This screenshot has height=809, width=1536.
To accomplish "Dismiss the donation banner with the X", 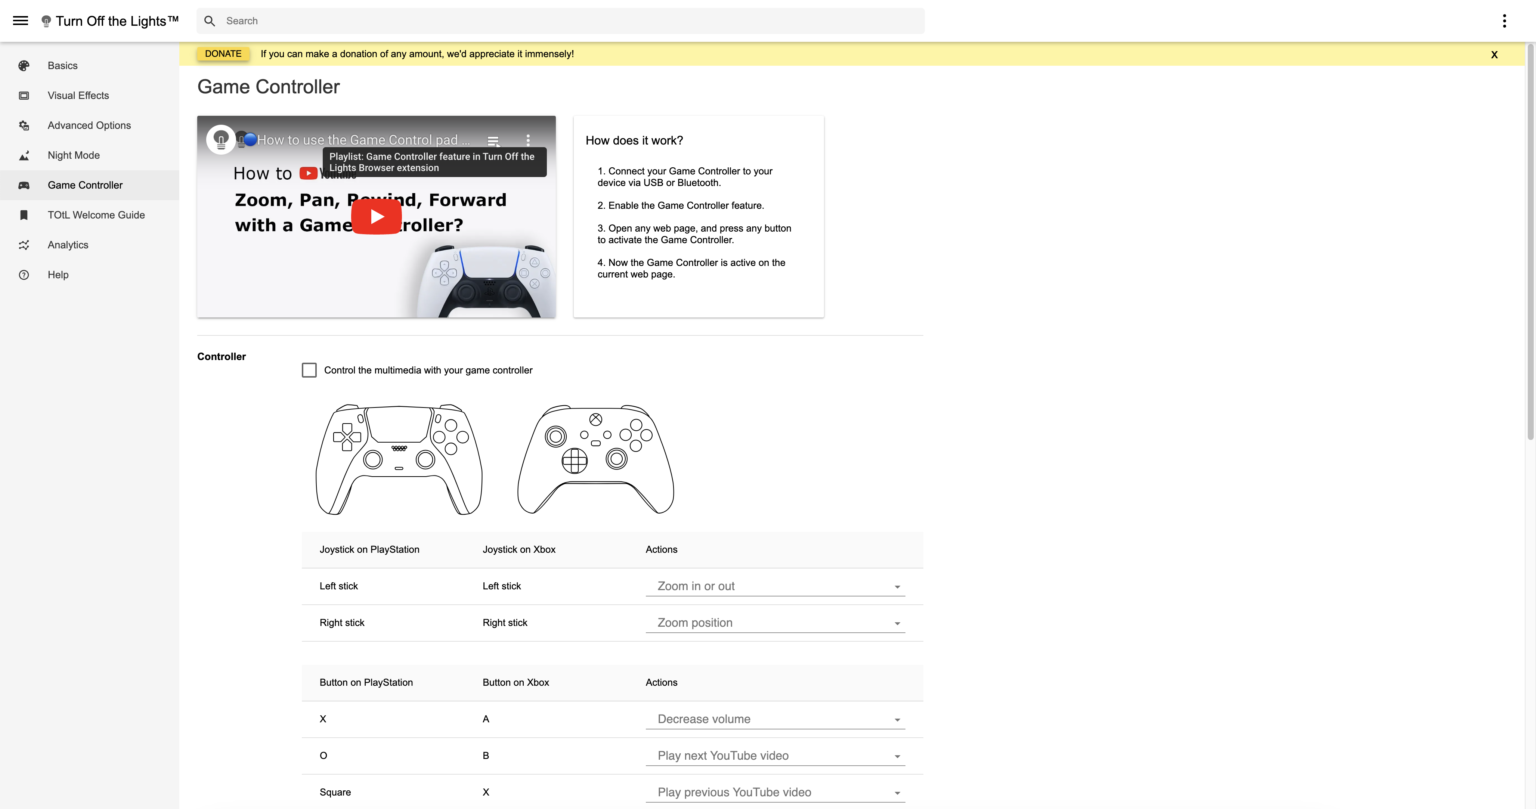I will coord(1494,54).
